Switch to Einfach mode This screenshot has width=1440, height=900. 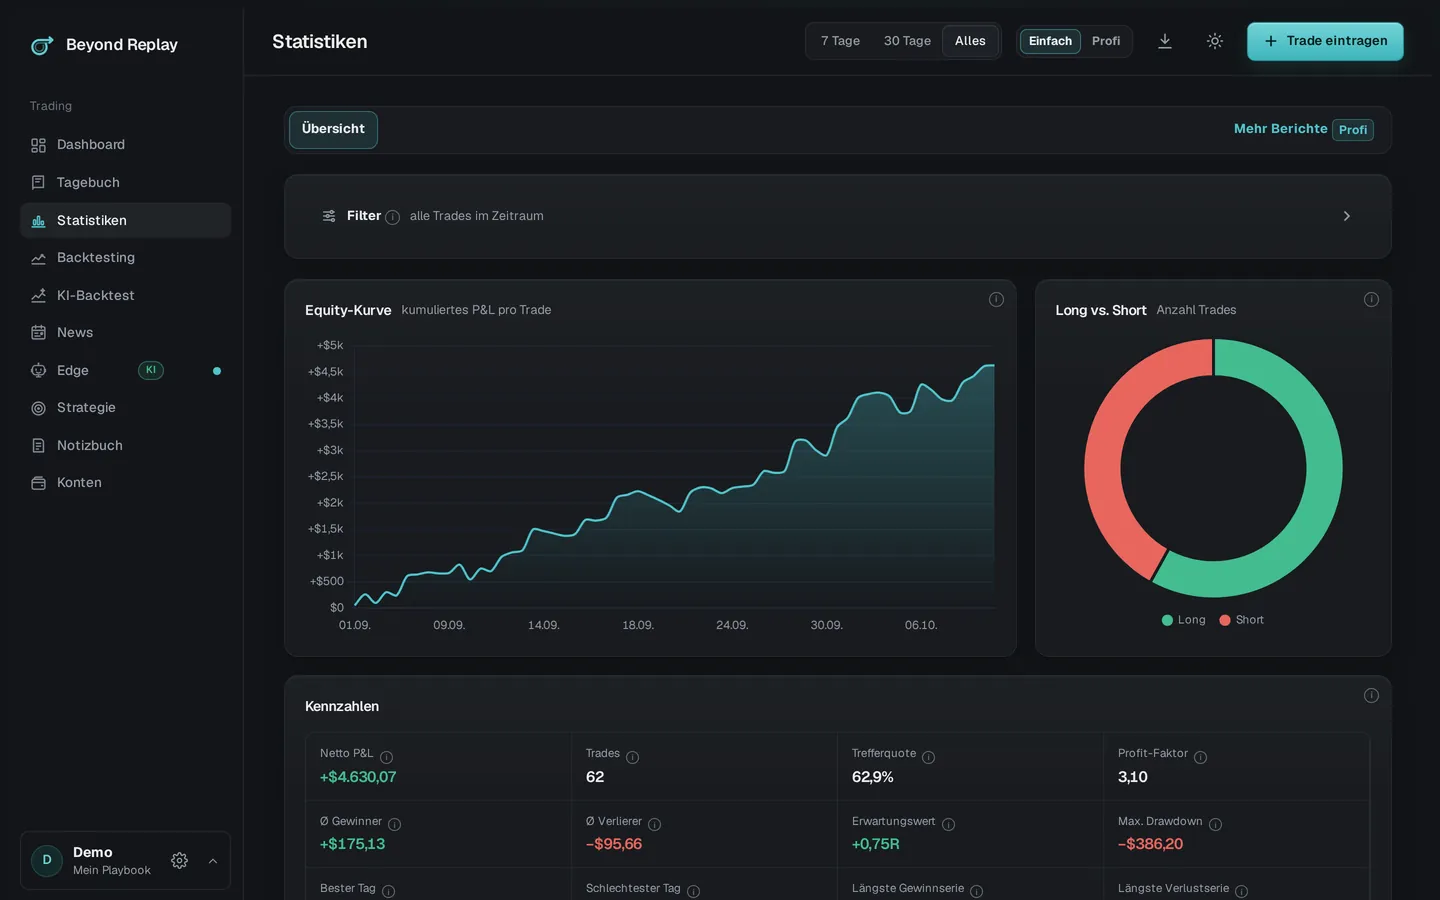pyautogui.click(x=1050, y=41)
